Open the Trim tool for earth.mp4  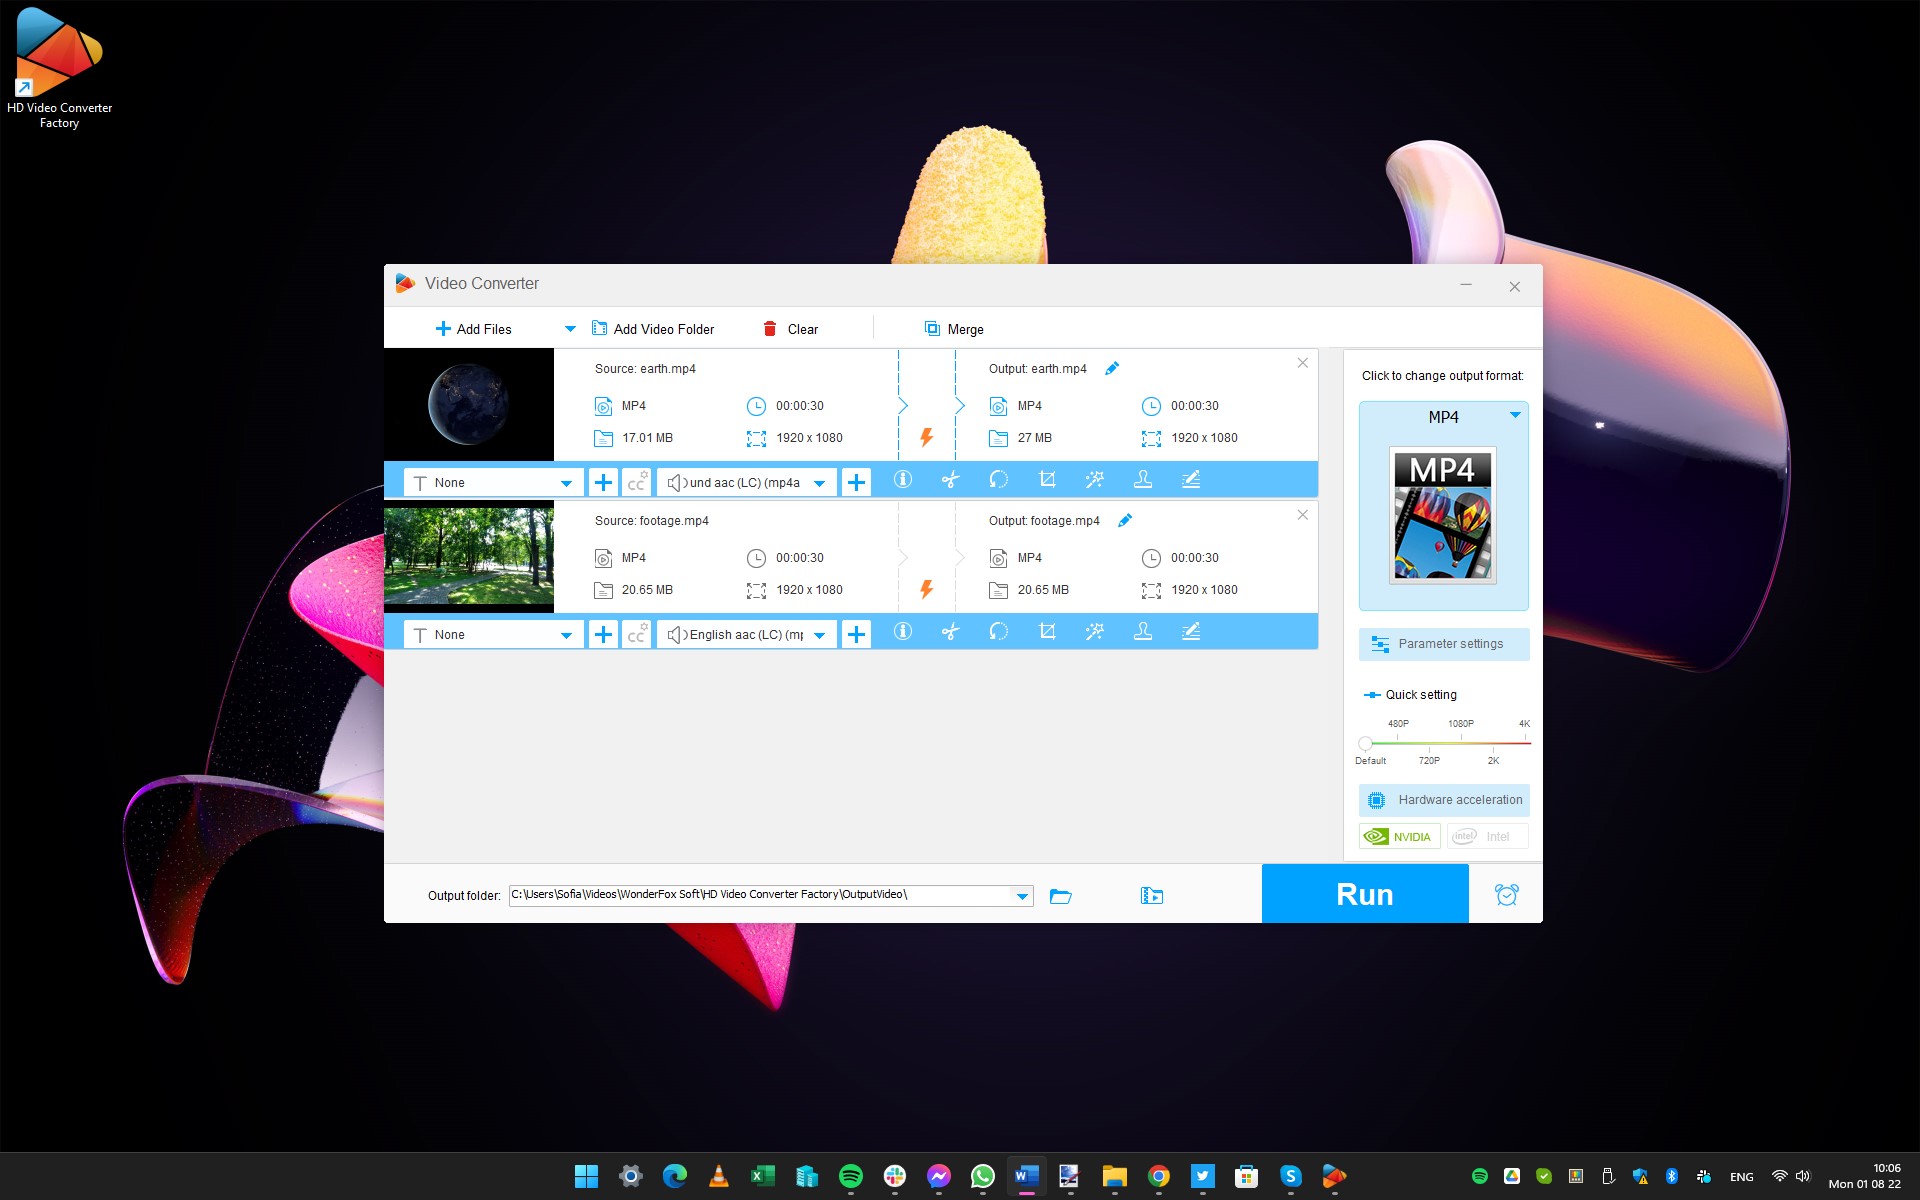(x=951, y=481)
